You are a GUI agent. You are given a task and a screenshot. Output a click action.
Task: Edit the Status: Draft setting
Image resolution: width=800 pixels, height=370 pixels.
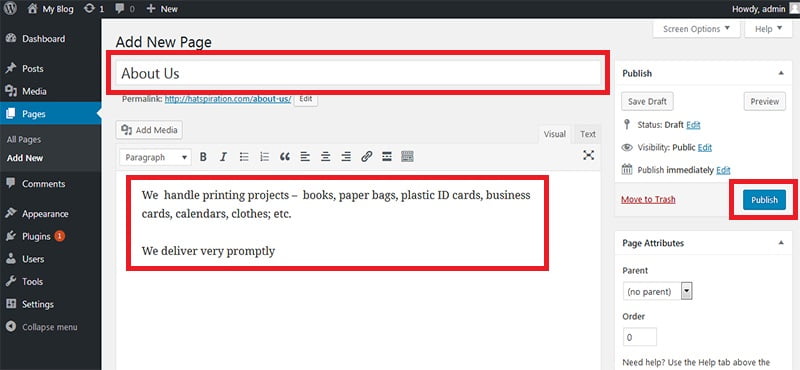tap(693, 125)
